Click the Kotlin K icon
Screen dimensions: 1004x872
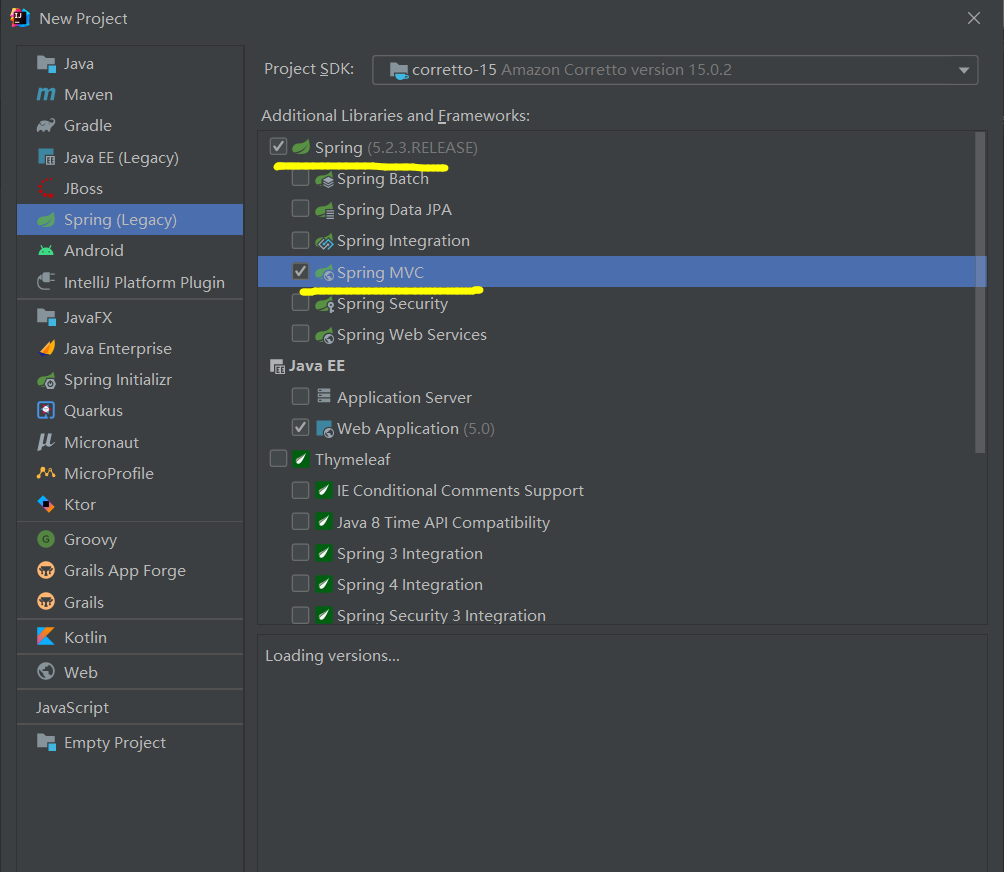coord(46,636)
